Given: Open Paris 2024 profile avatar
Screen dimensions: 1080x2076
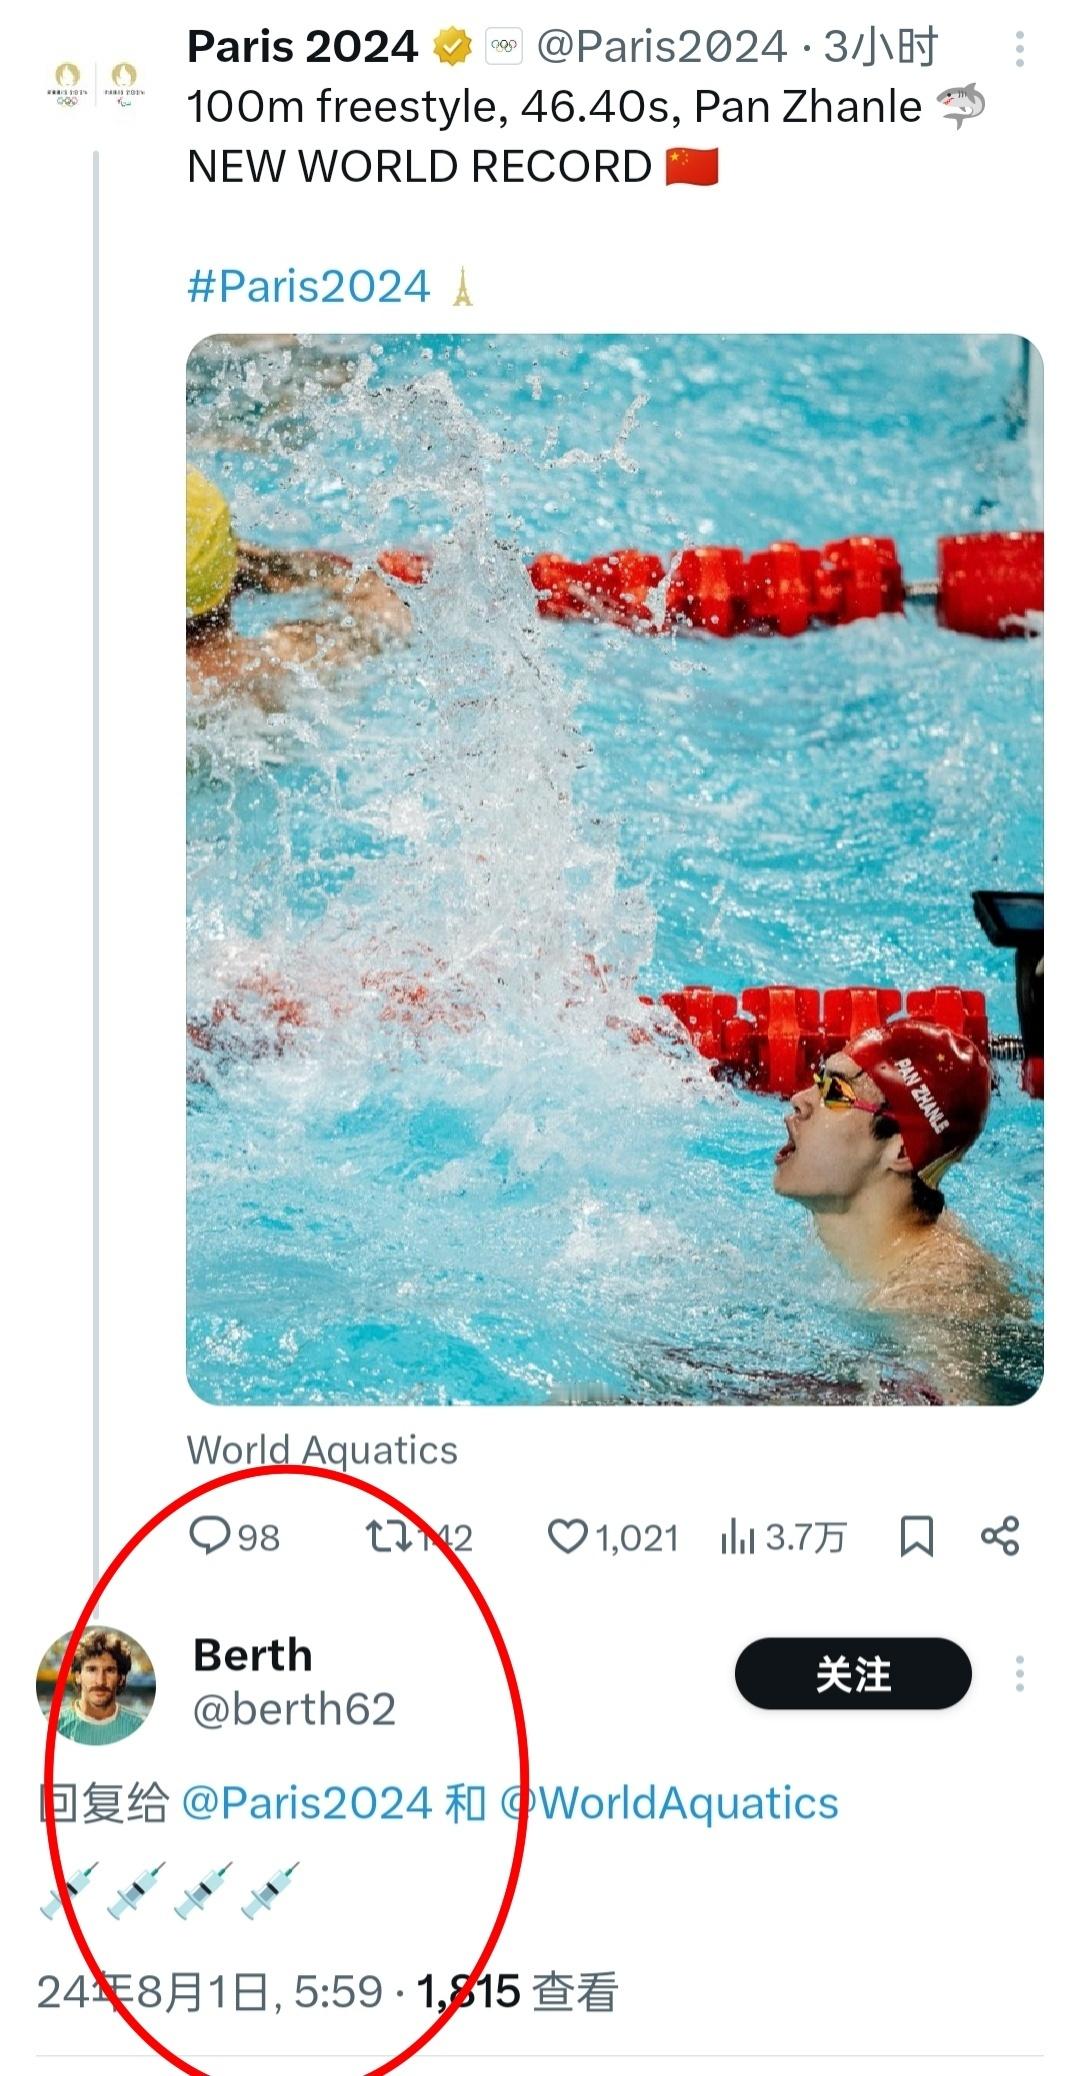Looking at the screenshot, I should (95, 85).
